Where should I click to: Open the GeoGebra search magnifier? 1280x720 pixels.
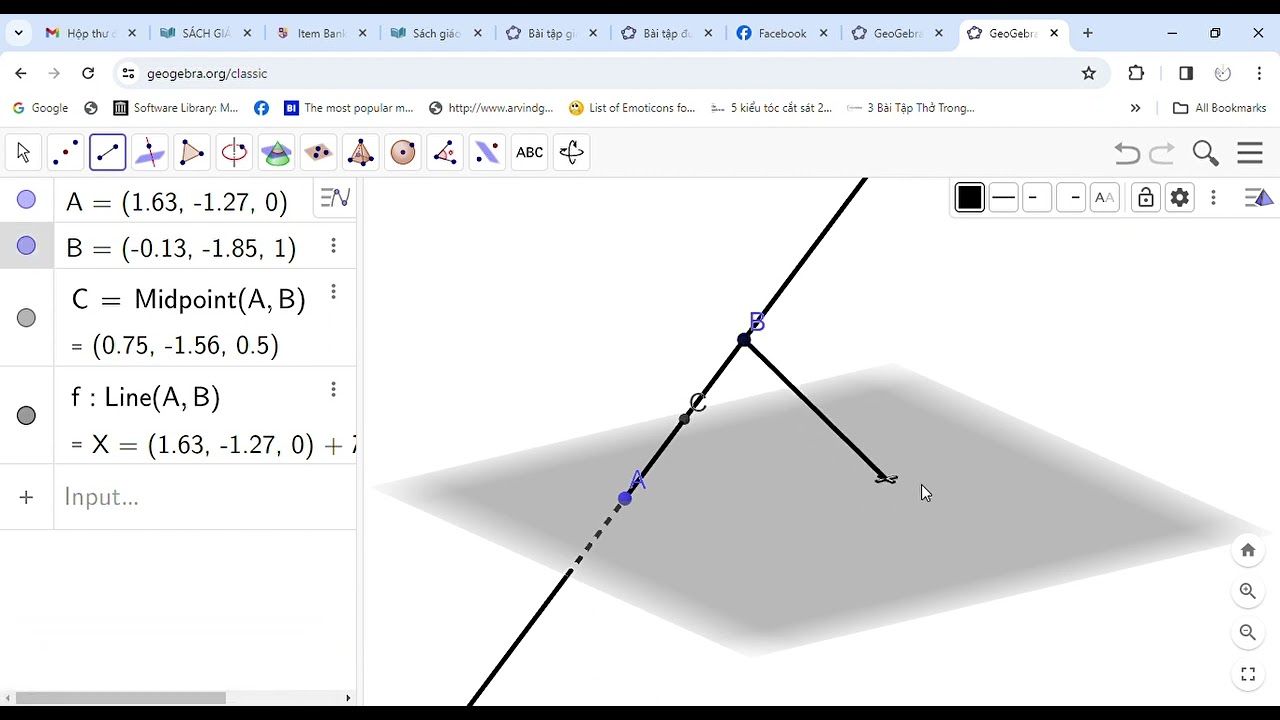pos(1205,153)
